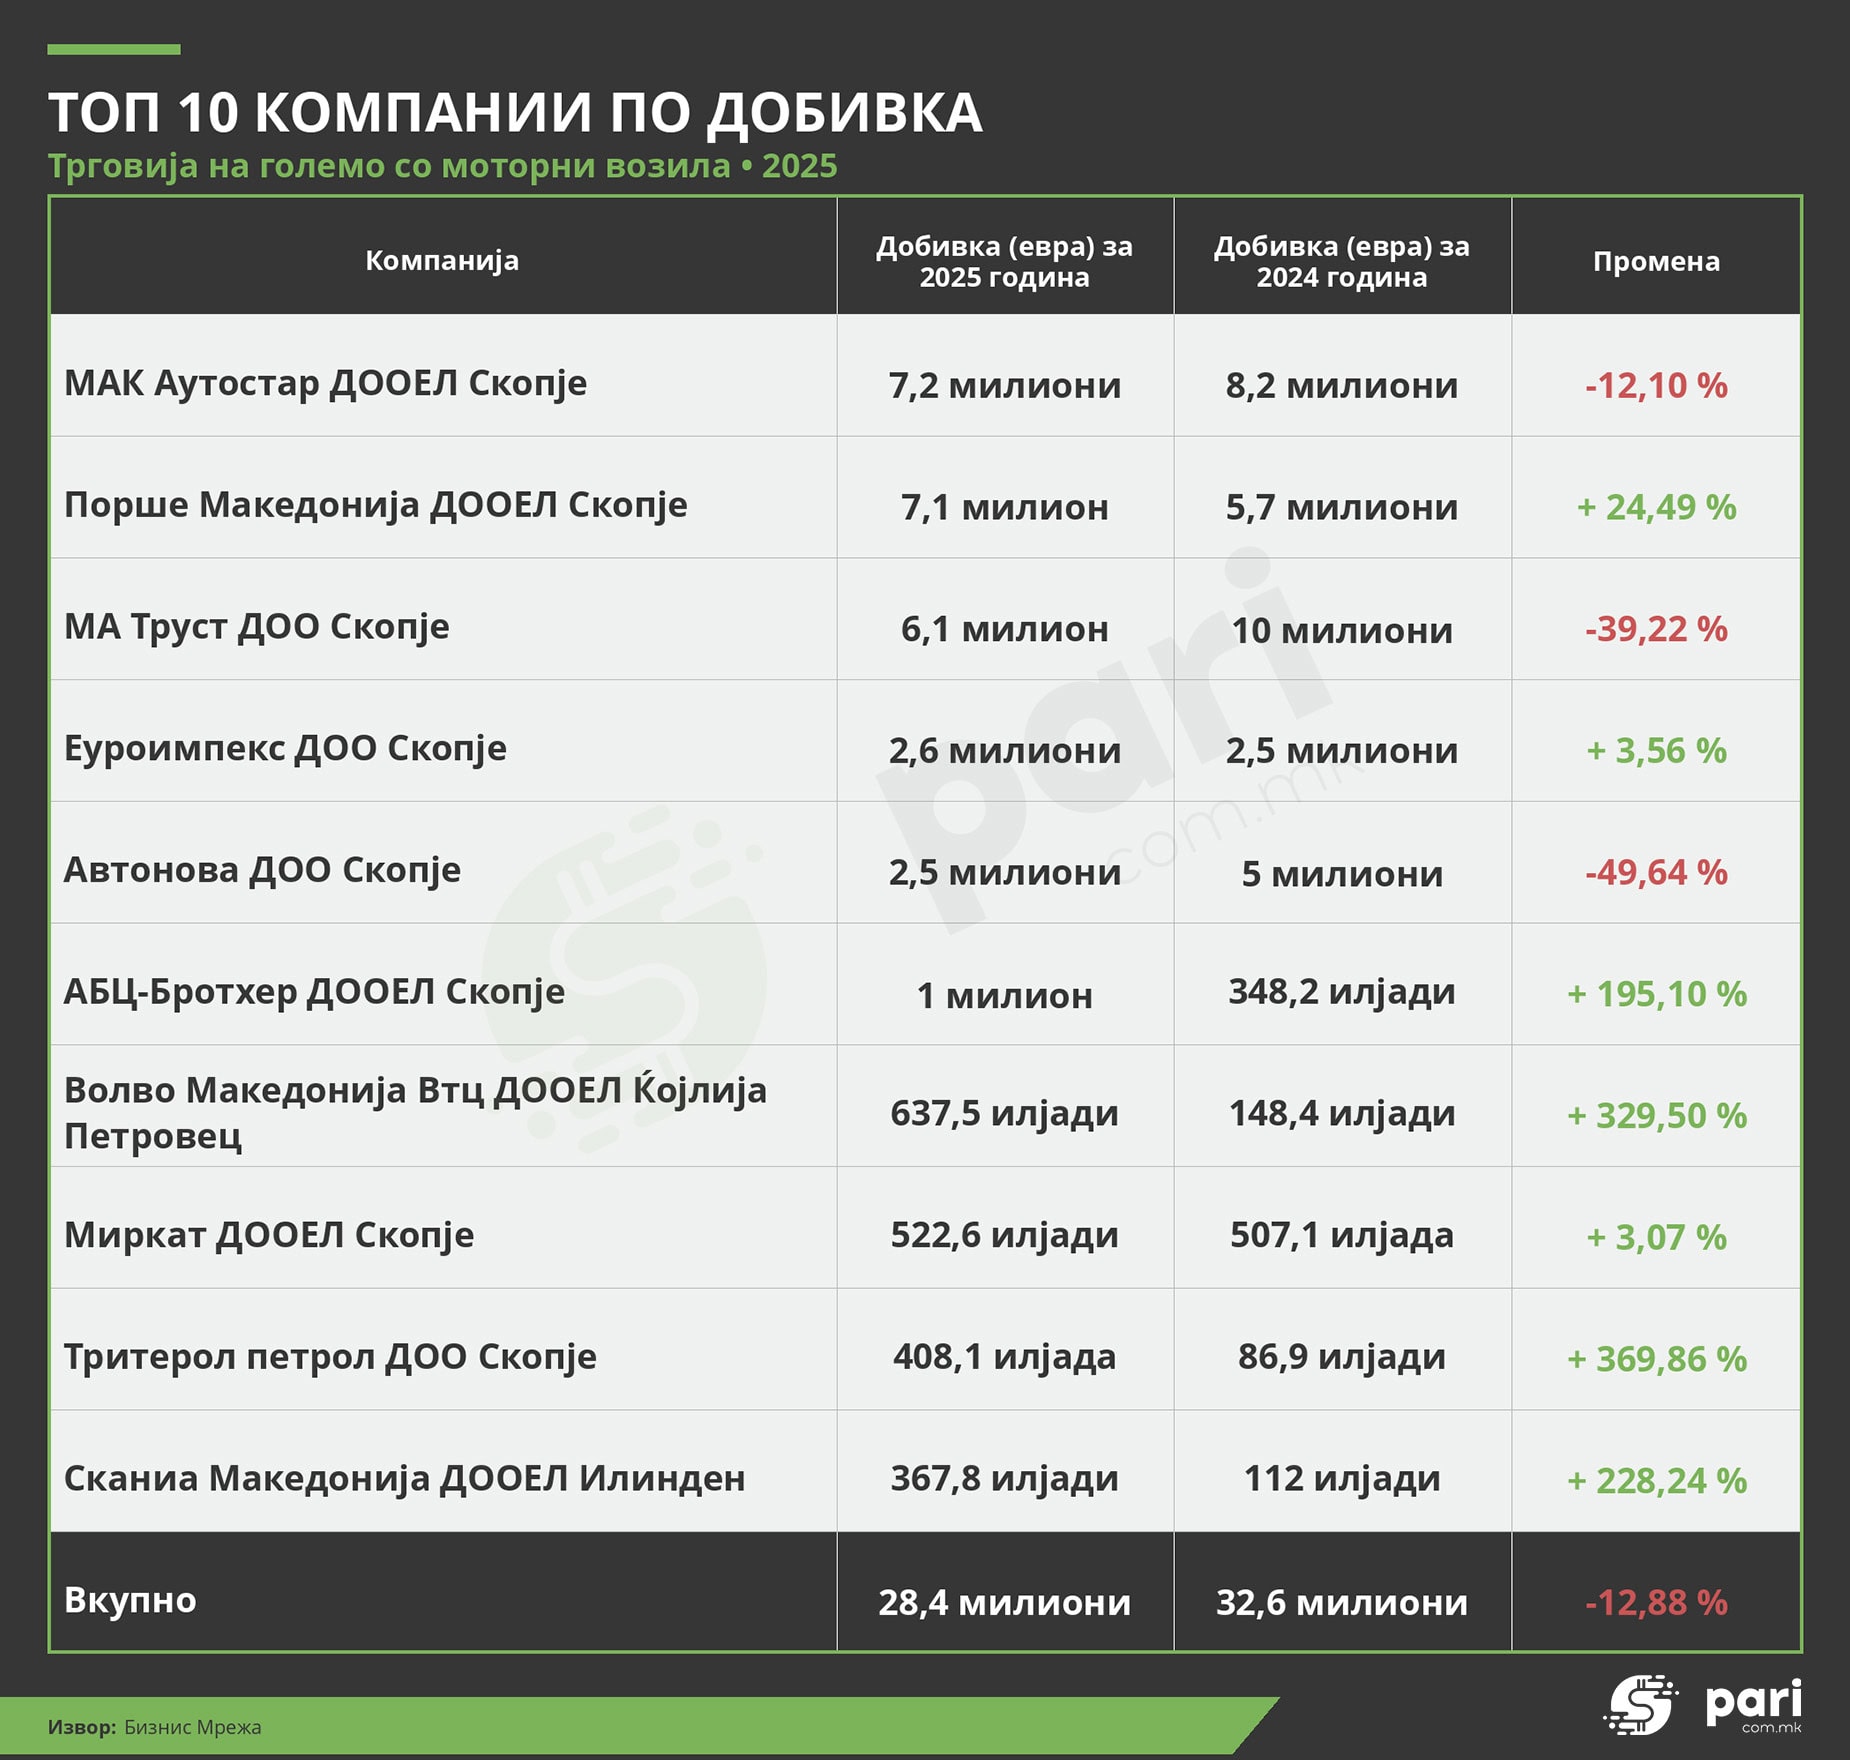Click Порше Македонија's 2024 profit '5,7 милиони'
This screenshot has height=1760, width=1850.
coord(1342,507)
